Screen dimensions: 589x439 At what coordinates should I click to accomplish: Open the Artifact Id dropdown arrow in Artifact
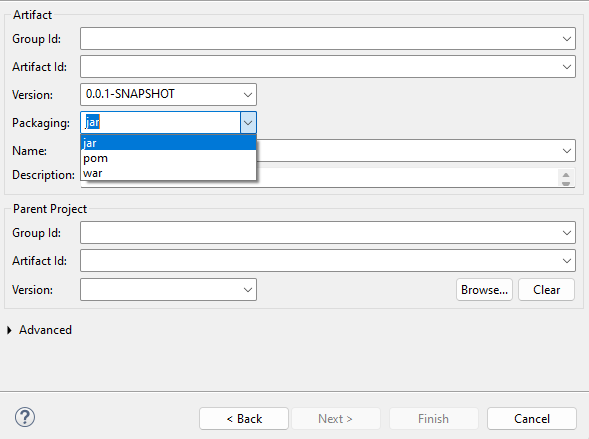point(567,67)
